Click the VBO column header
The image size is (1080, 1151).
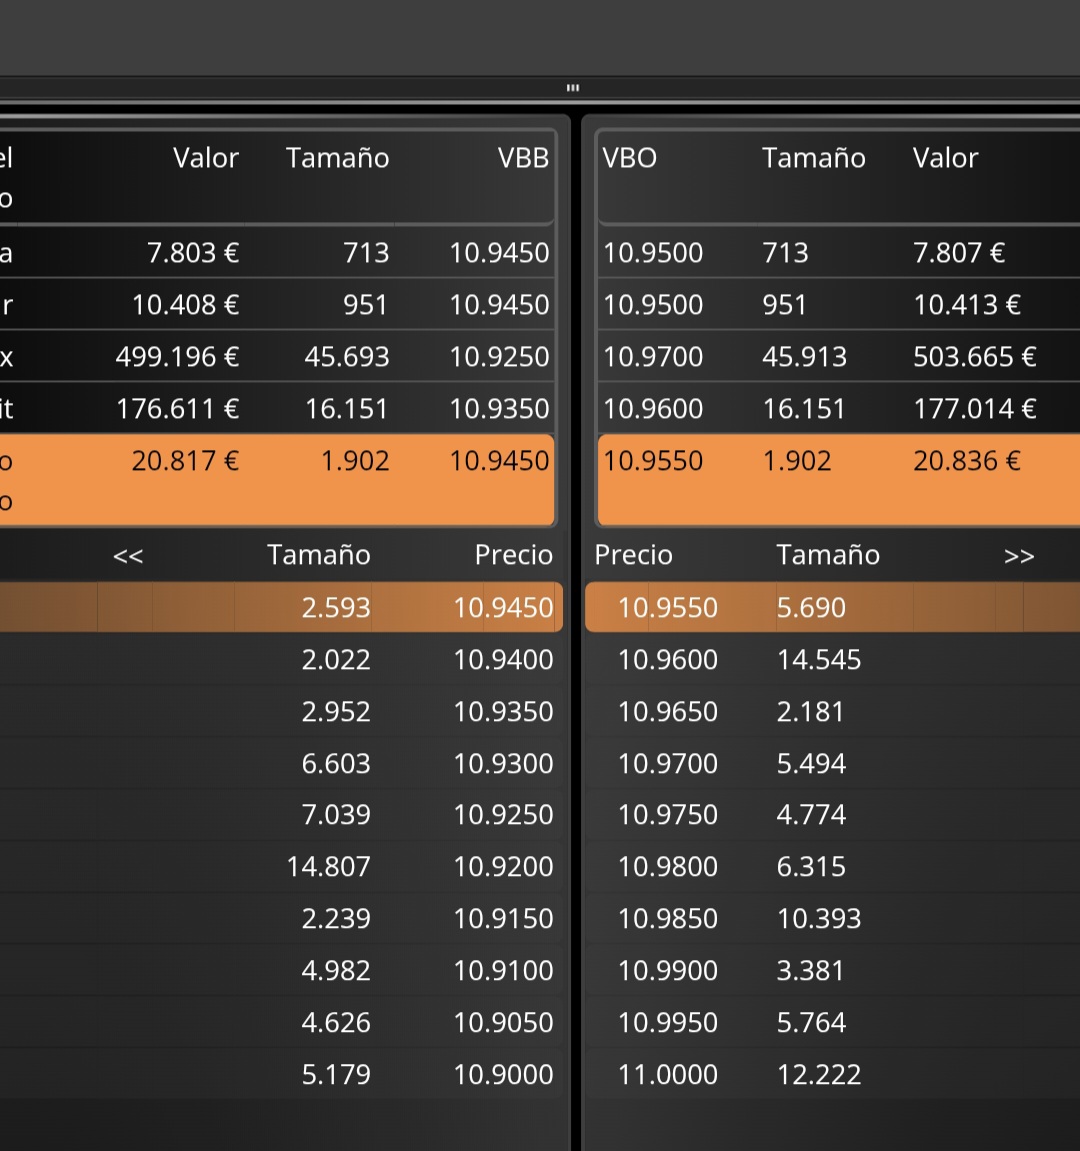click(x=629, y=158)
